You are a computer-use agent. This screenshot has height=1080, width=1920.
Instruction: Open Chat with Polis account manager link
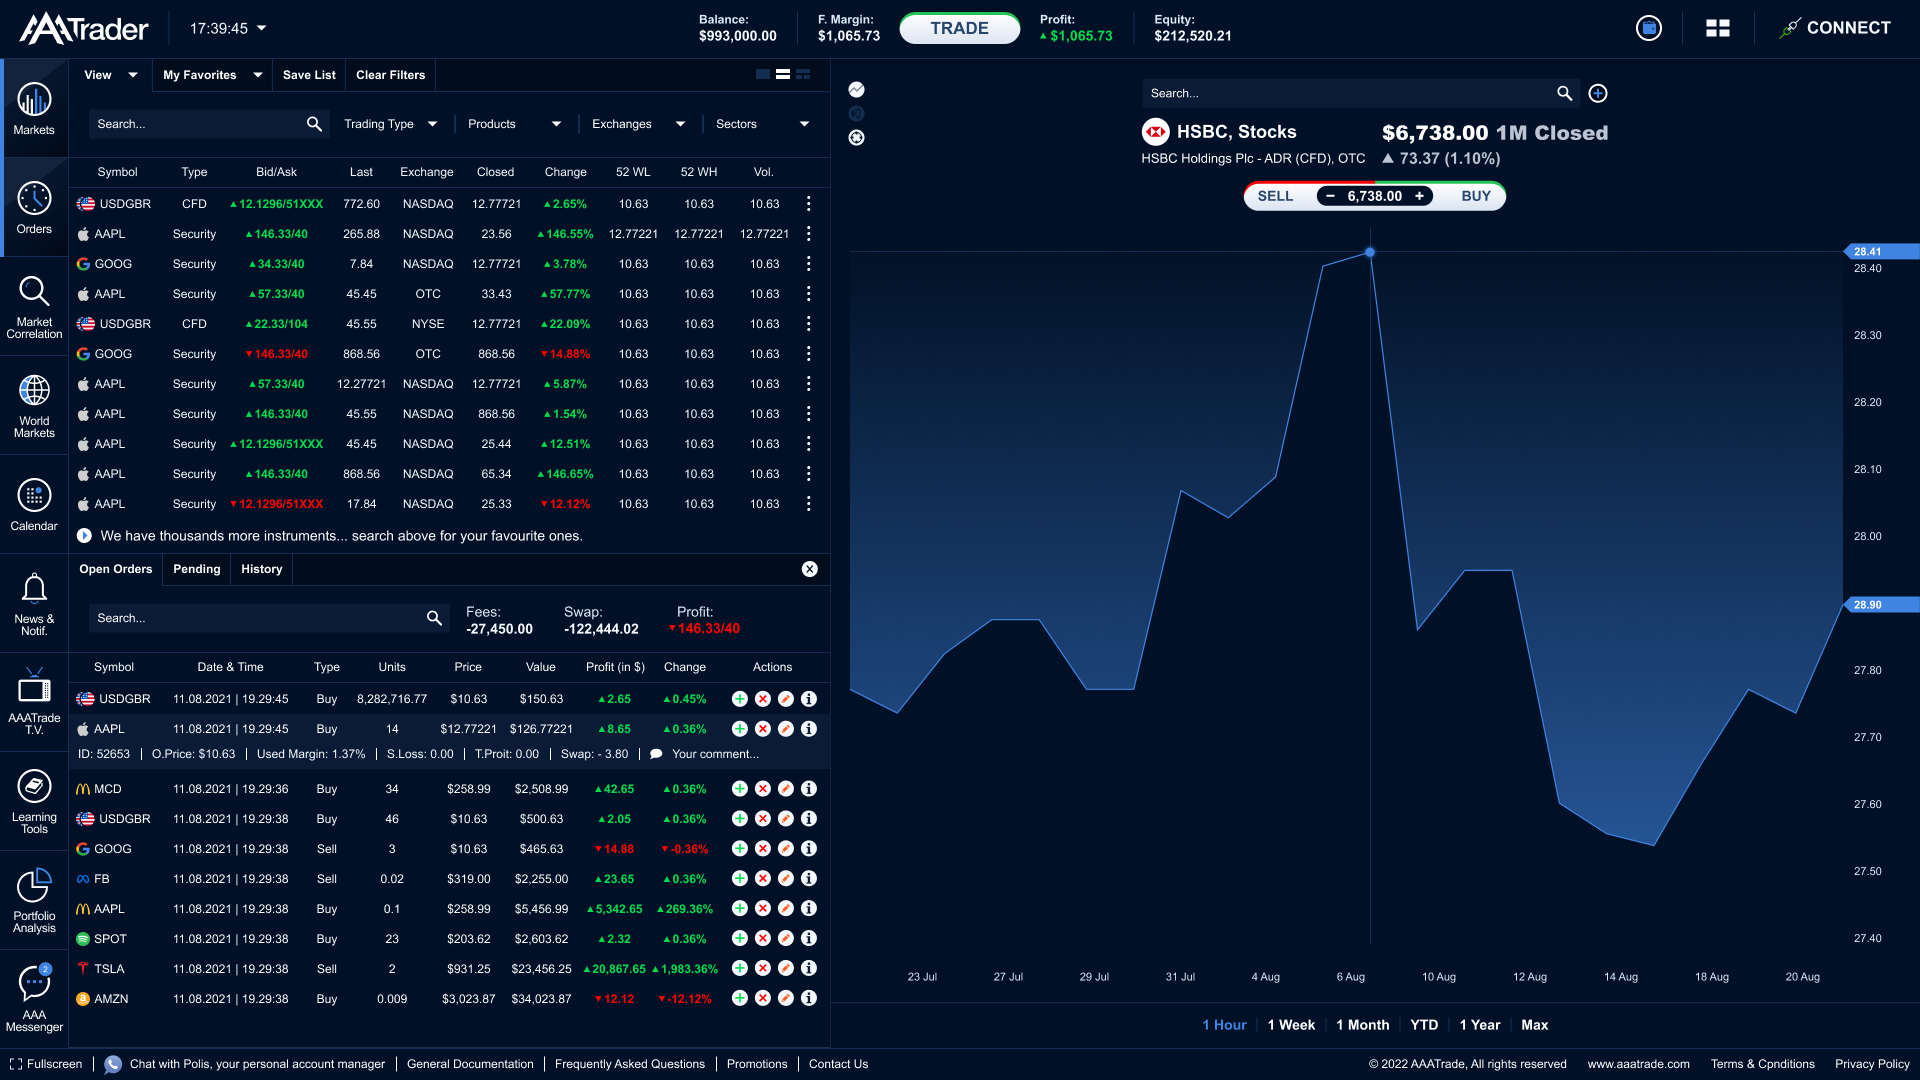tap(245, 1064)
